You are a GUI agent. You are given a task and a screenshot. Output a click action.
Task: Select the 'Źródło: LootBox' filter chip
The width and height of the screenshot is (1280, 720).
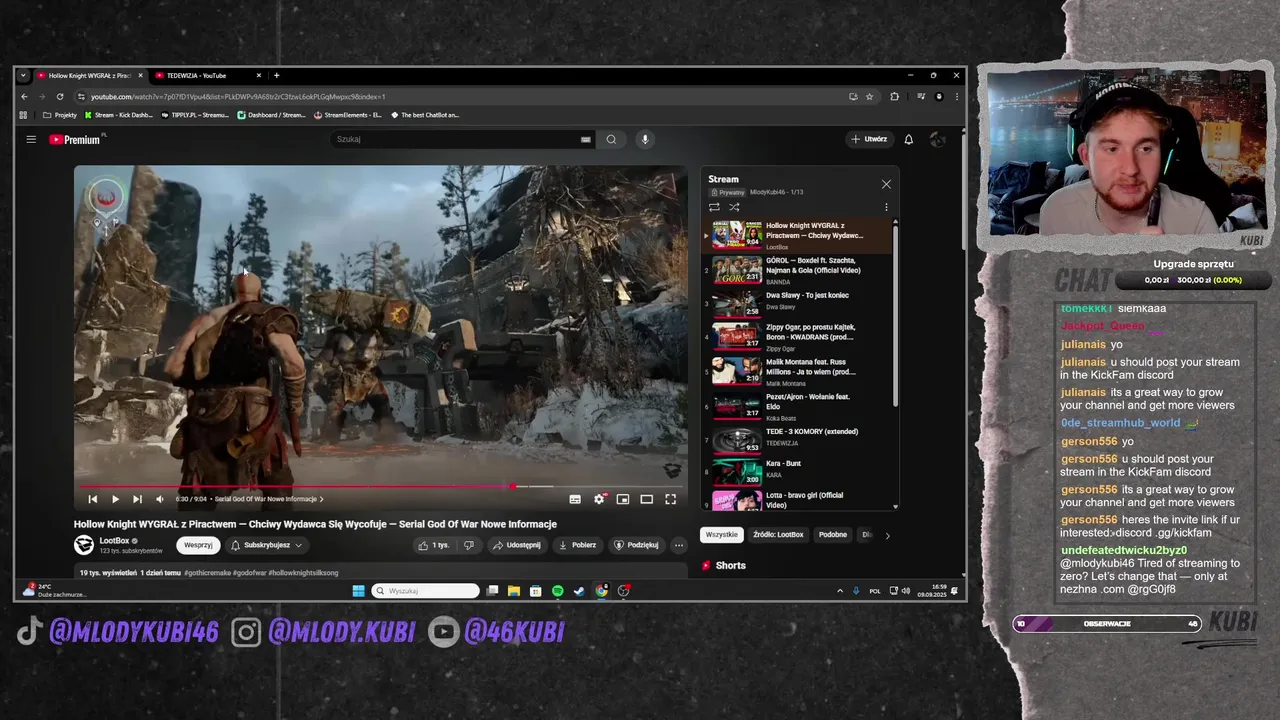[778, 535]
